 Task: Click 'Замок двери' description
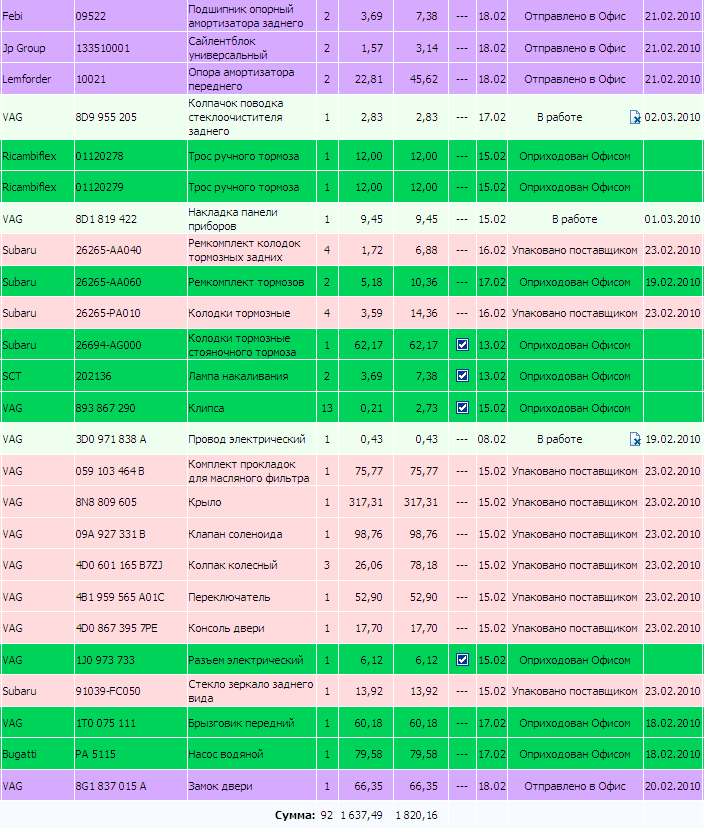pyautogui.click(x=220, y=786)
